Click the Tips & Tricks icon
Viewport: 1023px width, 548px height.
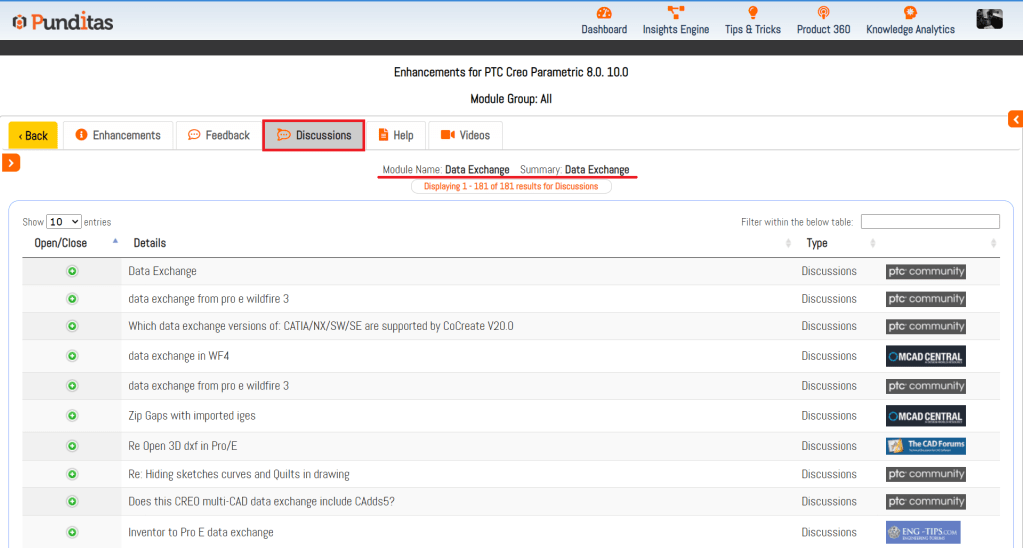pyautogui.click(x=752, y=13)
